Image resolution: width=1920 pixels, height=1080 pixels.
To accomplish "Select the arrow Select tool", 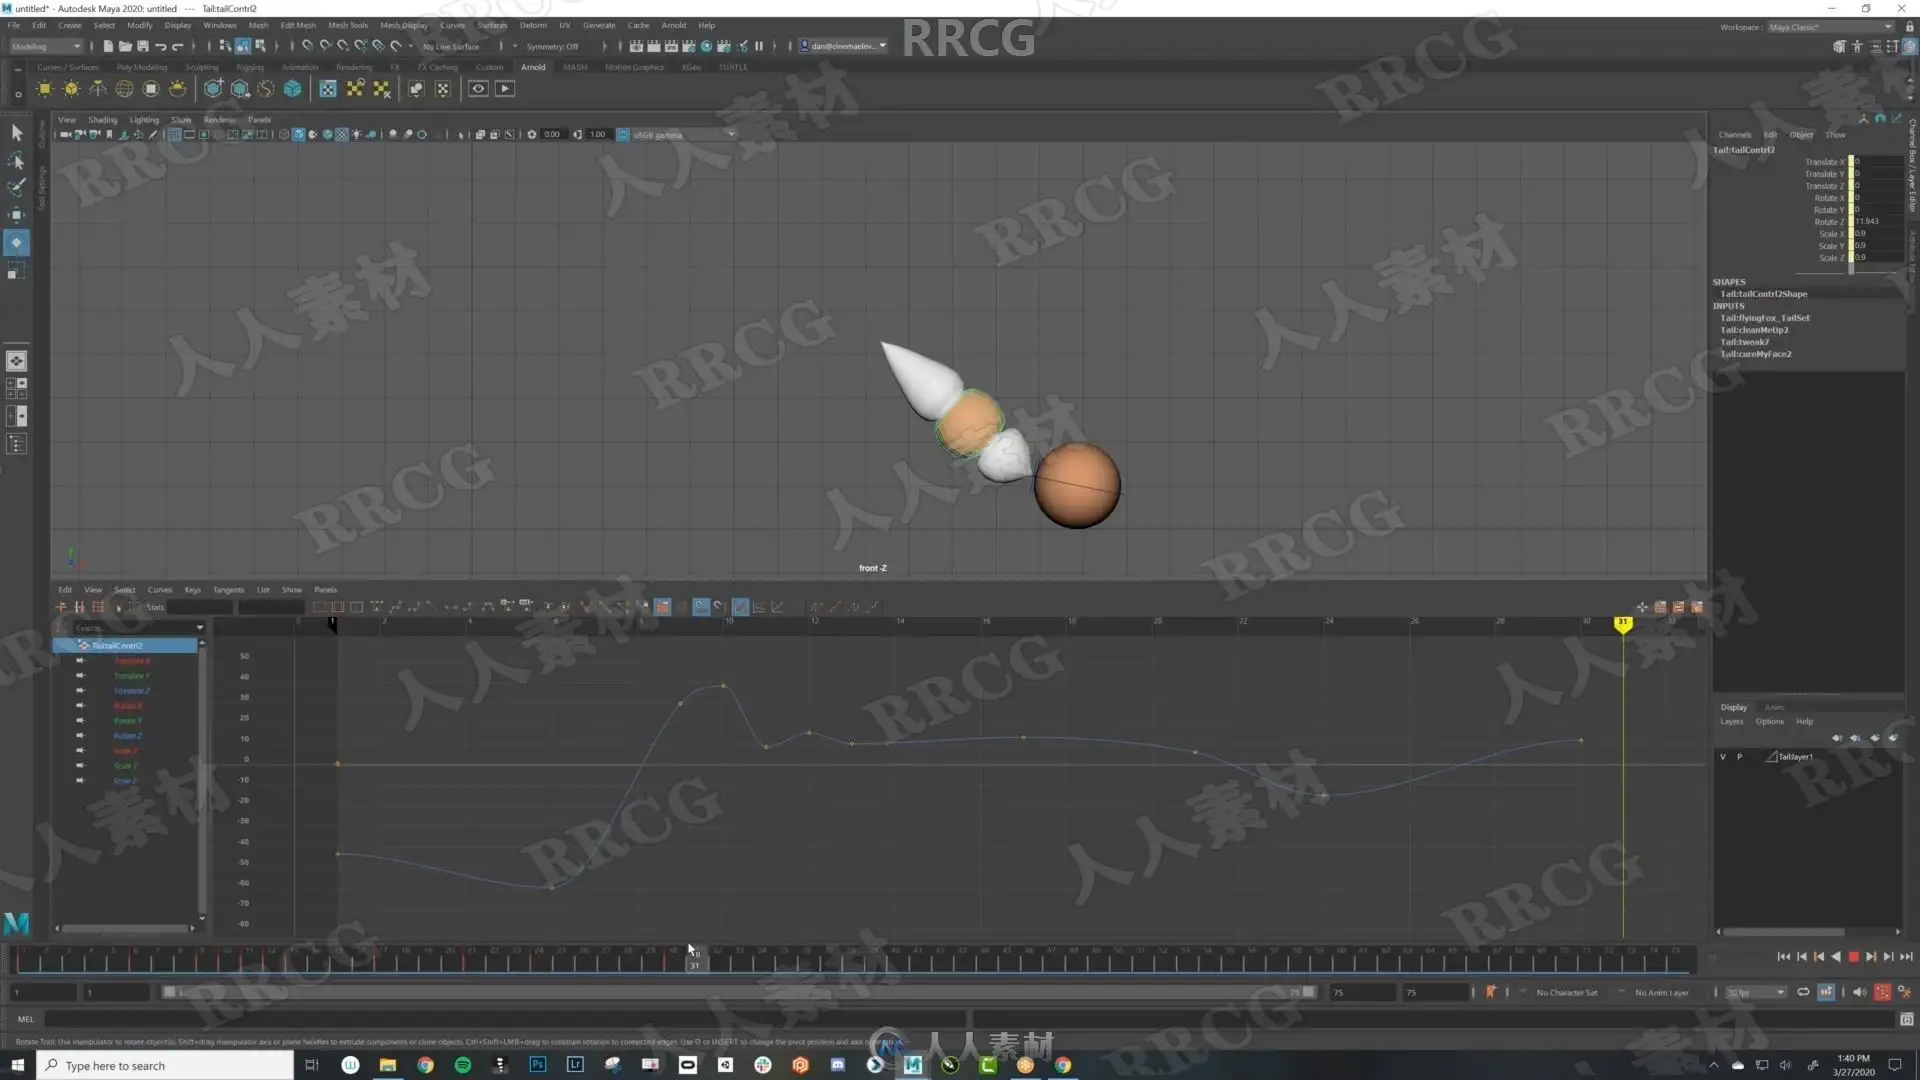I will click(x=16, y=133).
